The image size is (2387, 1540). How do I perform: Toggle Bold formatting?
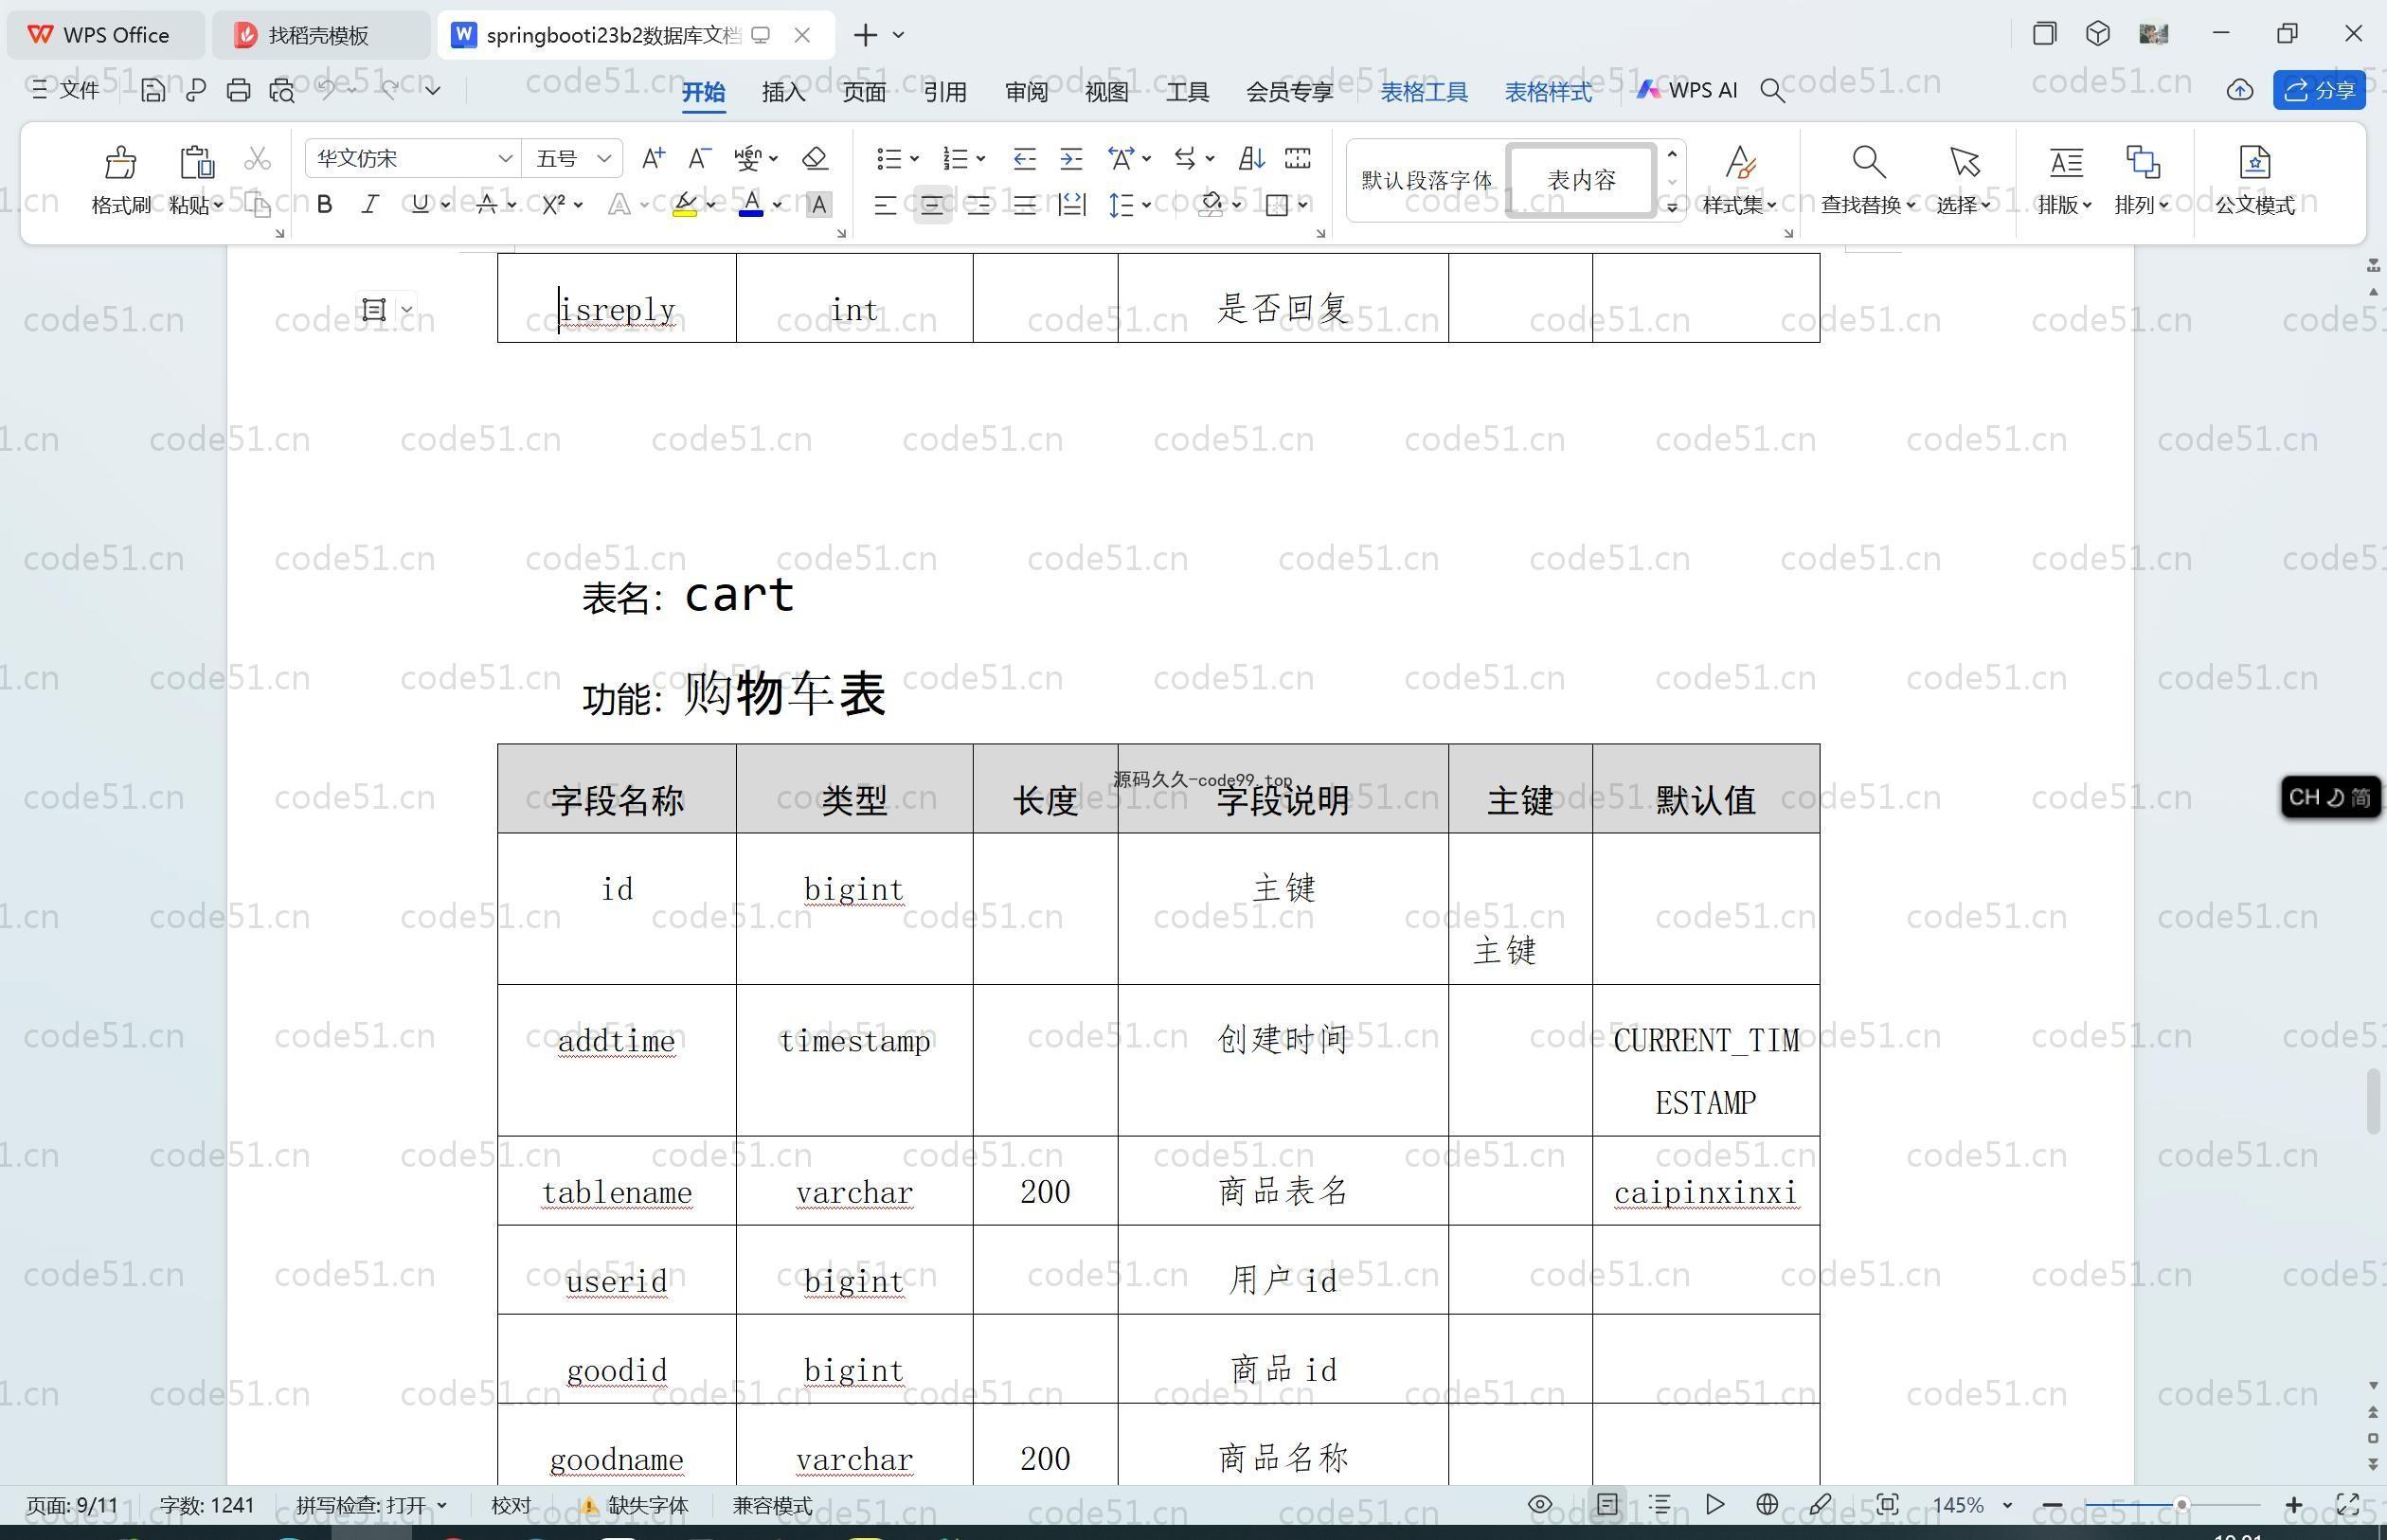(x=324, y=205)
